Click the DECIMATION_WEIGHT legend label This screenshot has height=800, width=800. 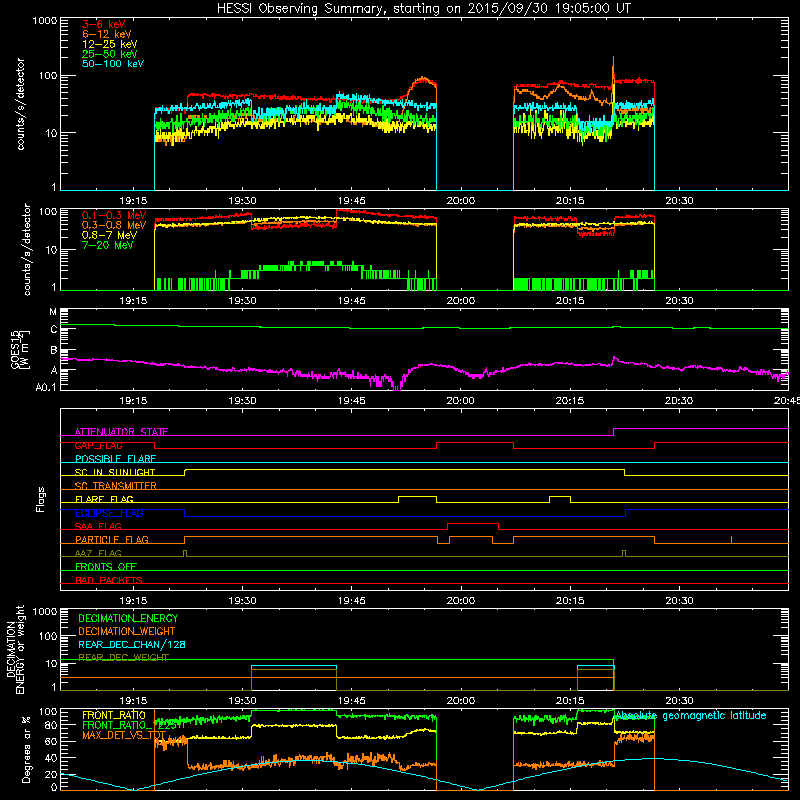[x=127, y=631]
